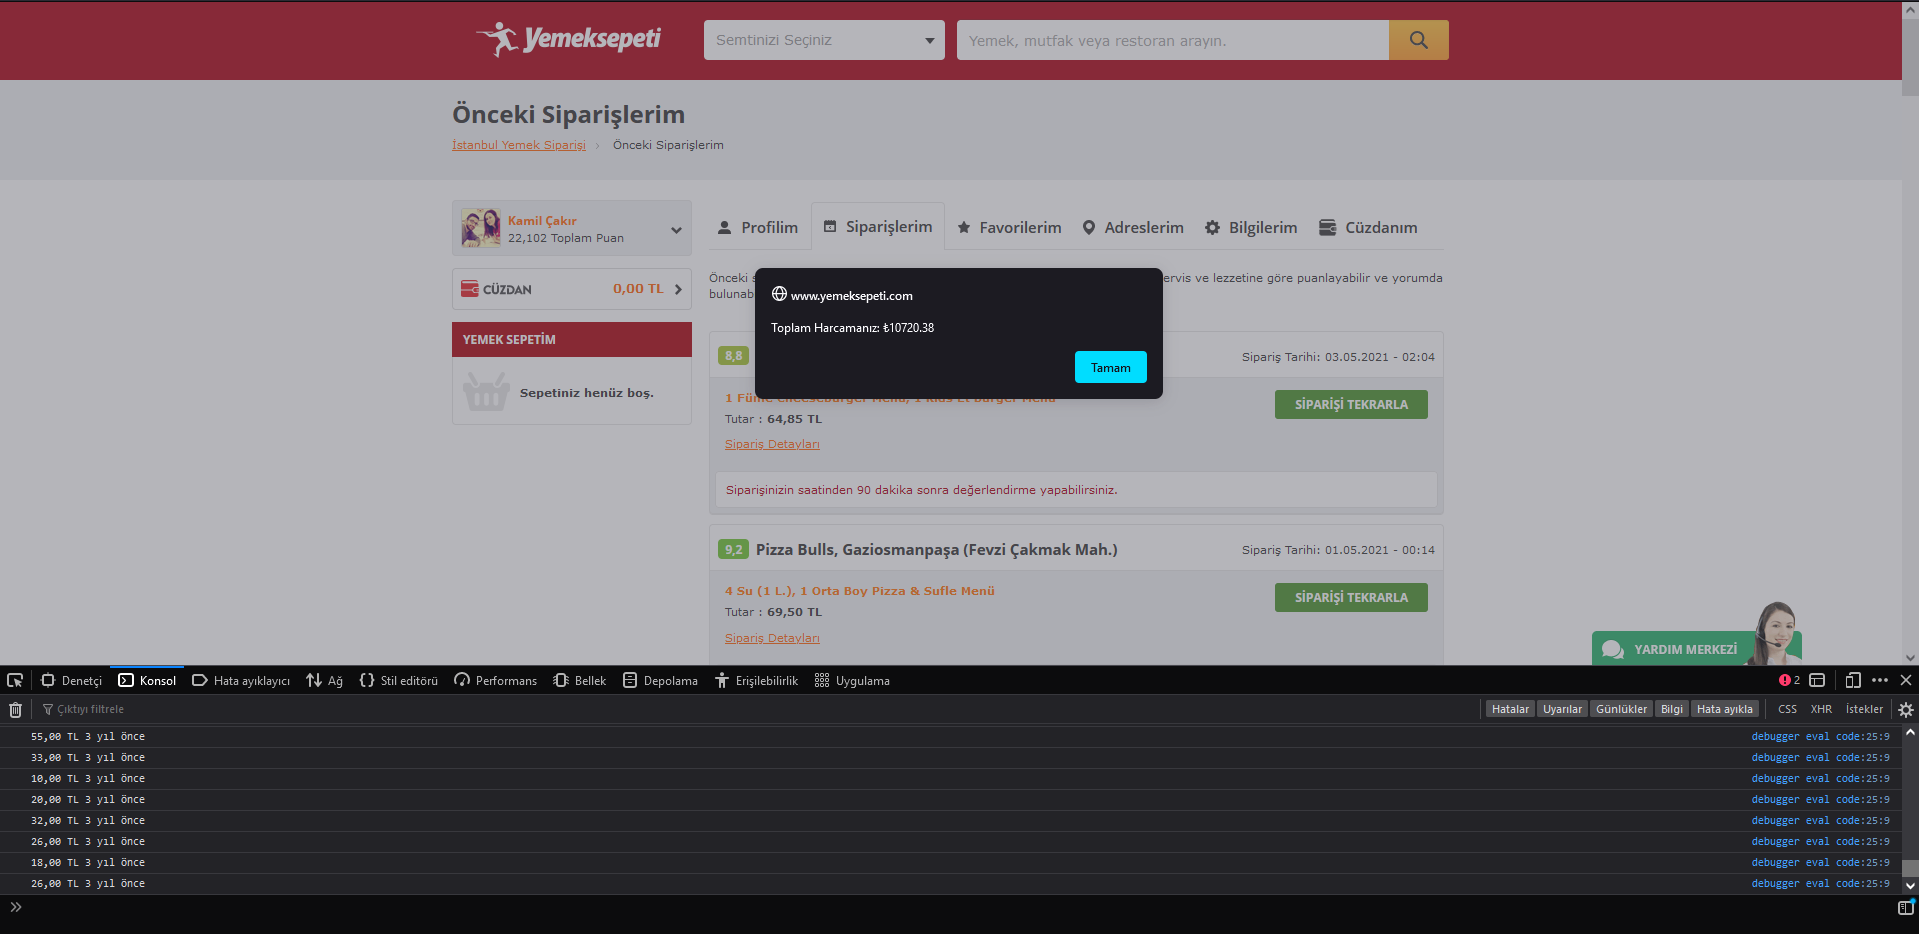1919x934 pixels.
Task: Open the Bilgilerim tab
Action: click(1251, 227)
